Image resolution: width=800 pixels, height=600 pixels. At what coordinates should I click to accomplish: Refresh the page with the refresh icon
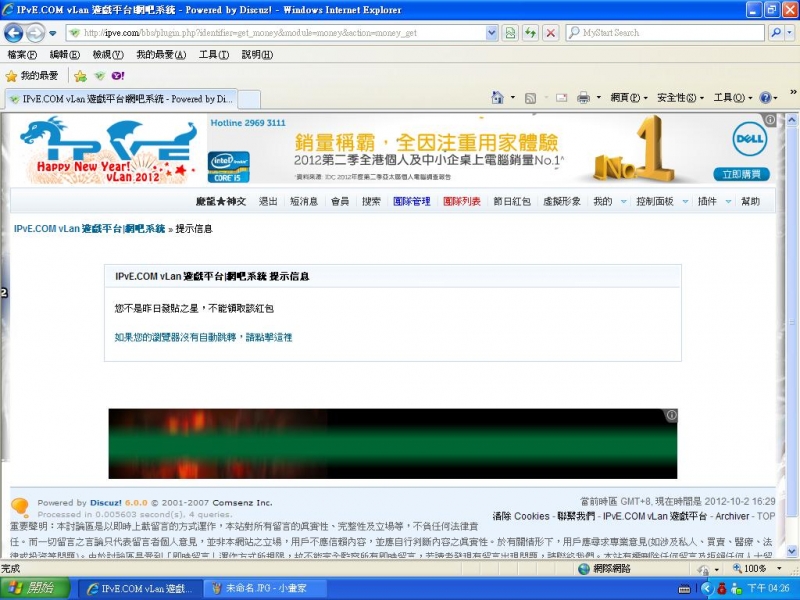tap(530, 33)
